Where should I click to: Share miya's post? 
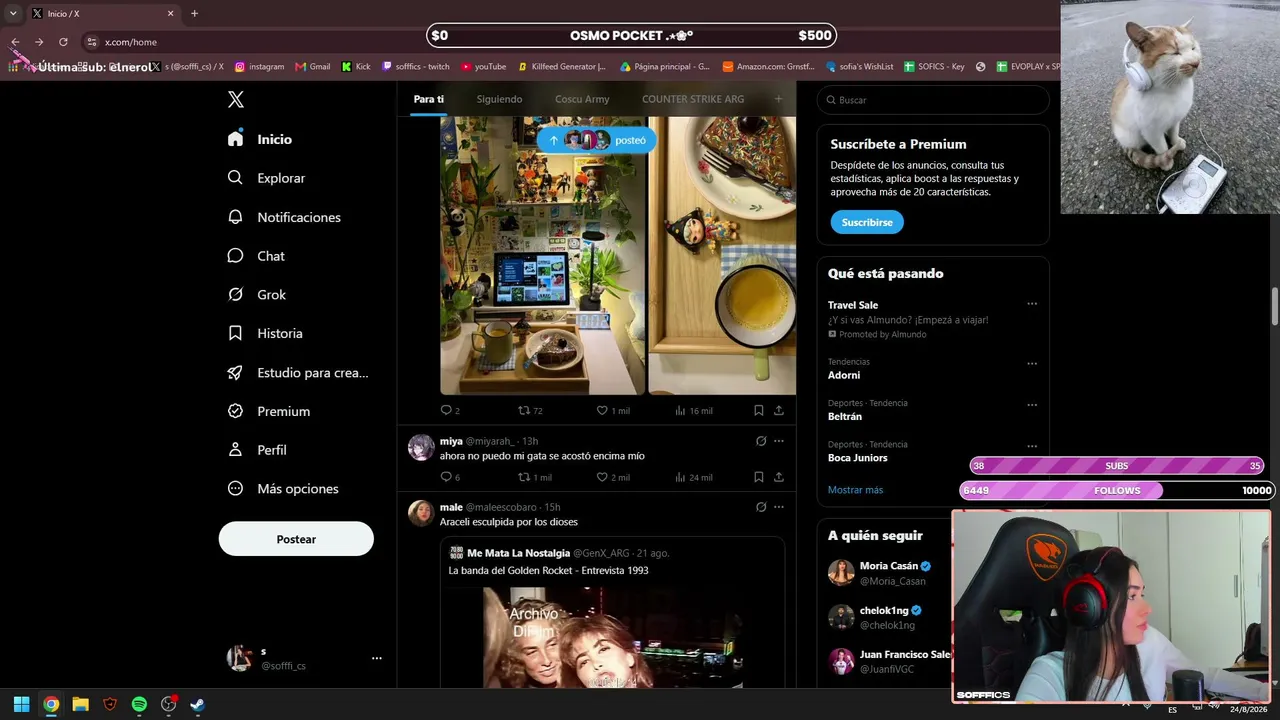(x=779, y=477)
